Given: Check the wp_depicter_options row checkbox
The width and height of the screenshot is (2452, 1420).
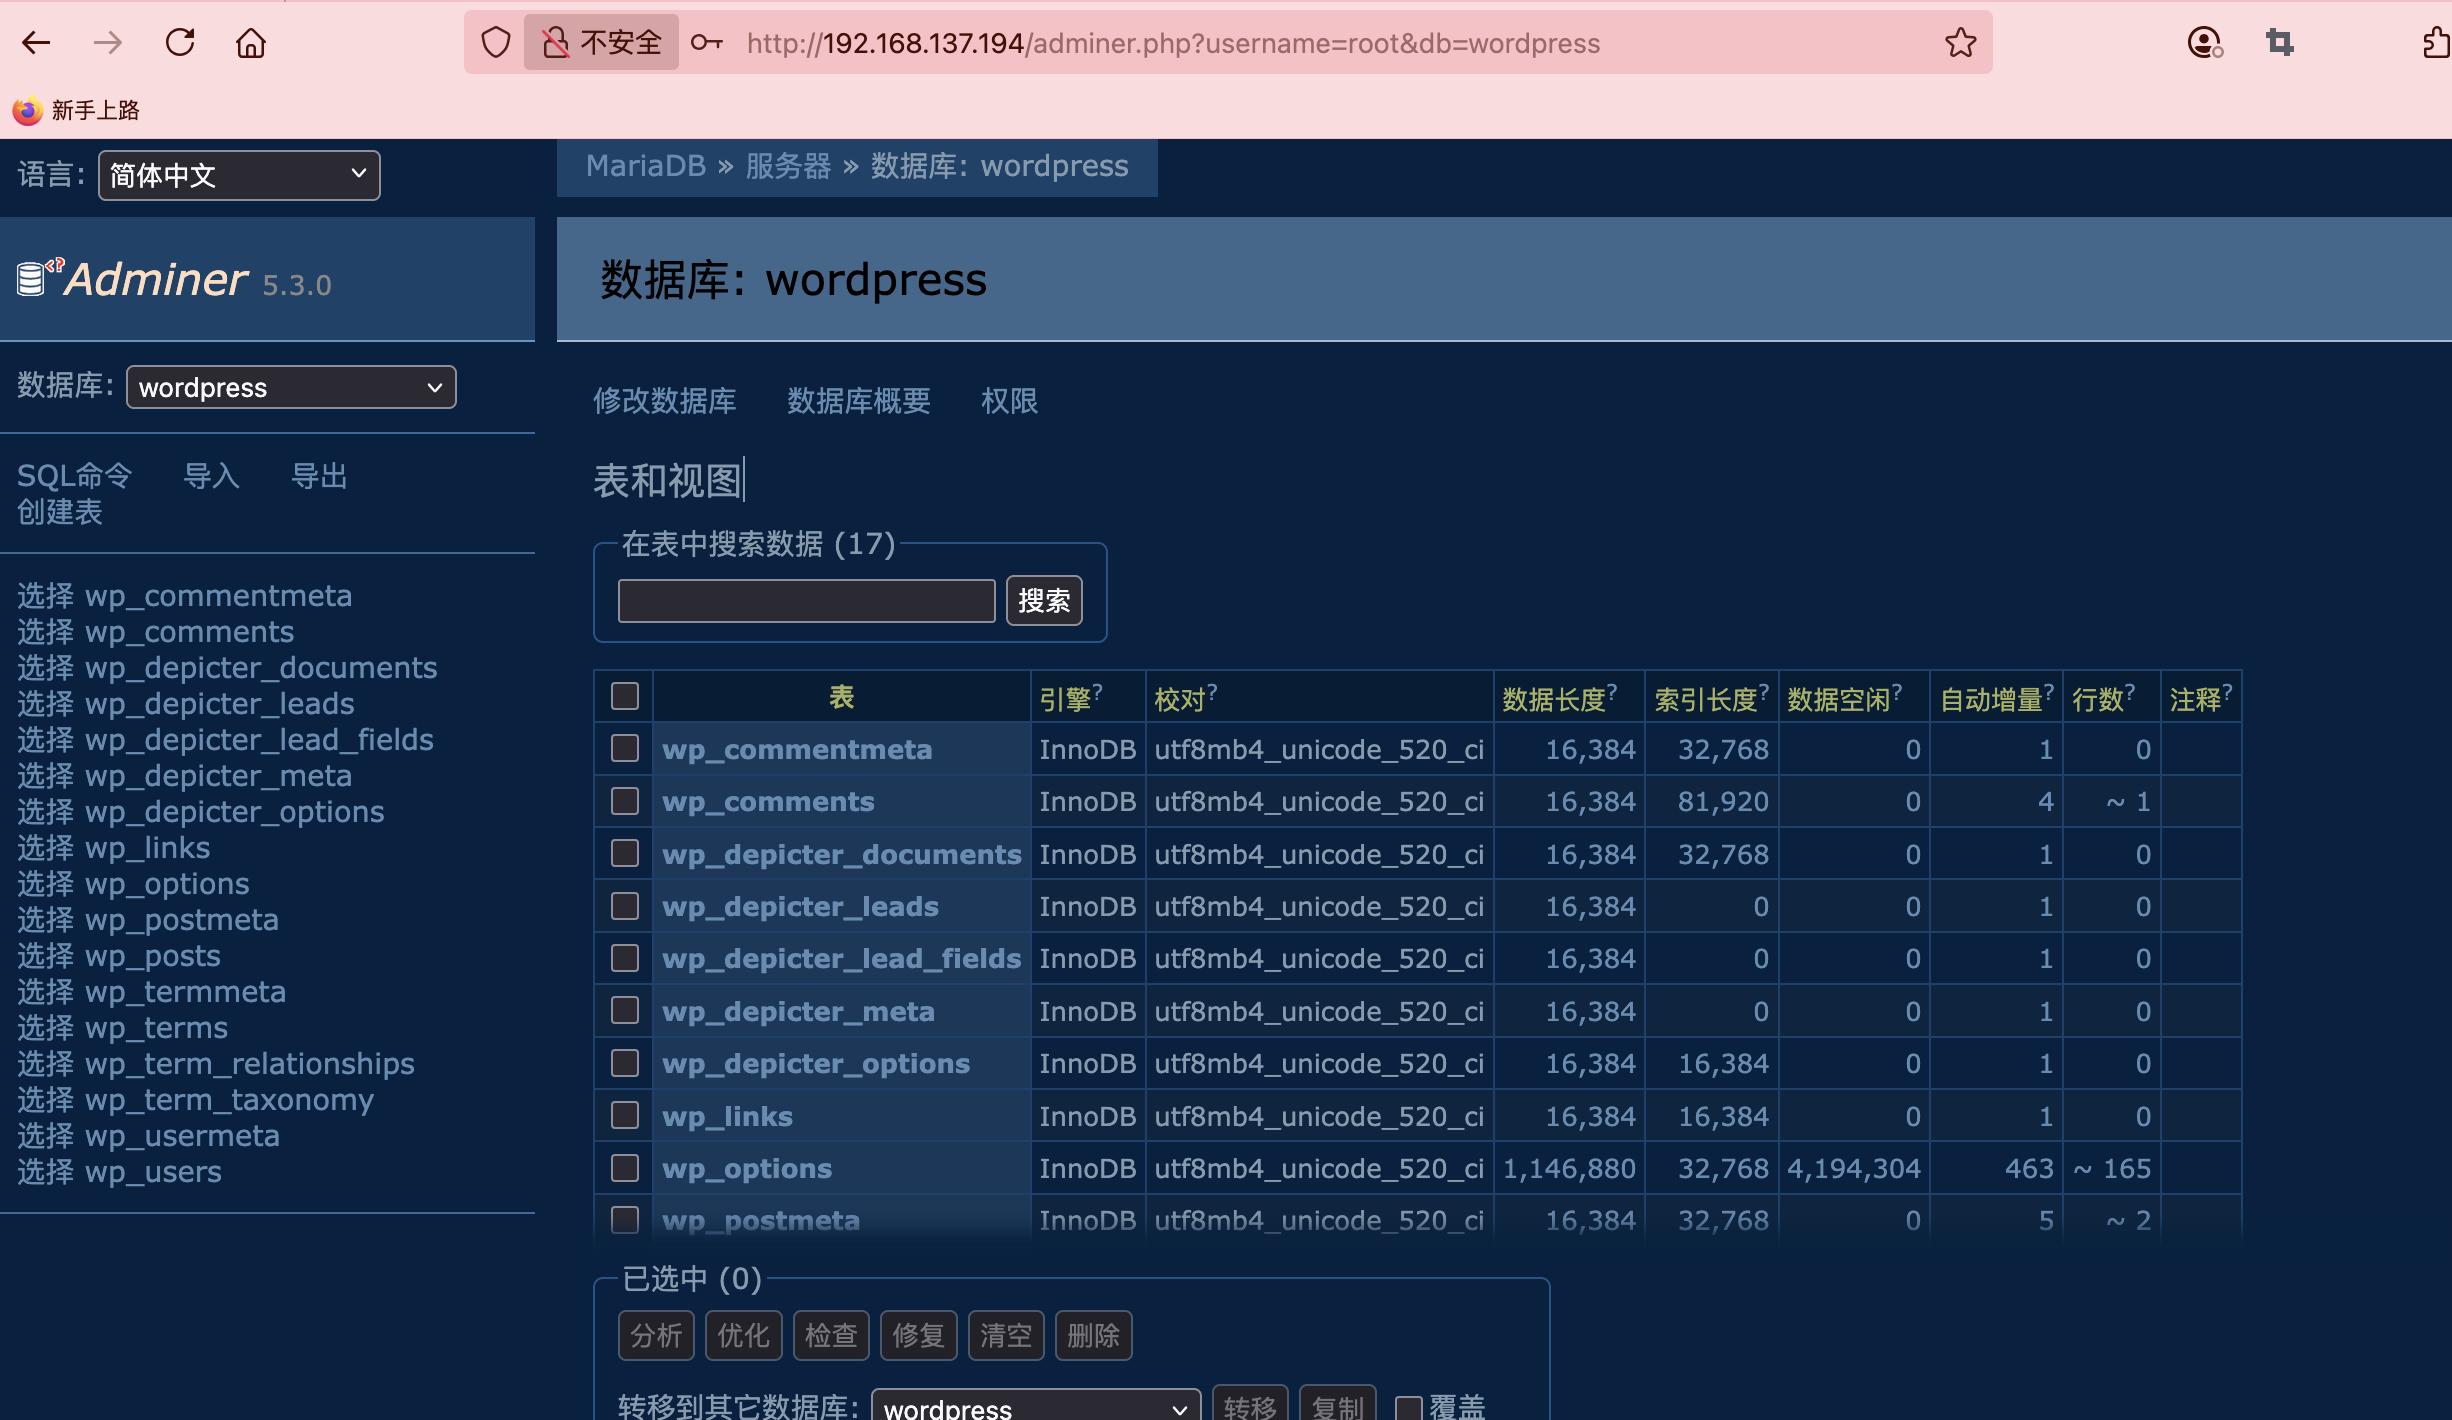Looking at the screenshot, I should point(625,1063).
